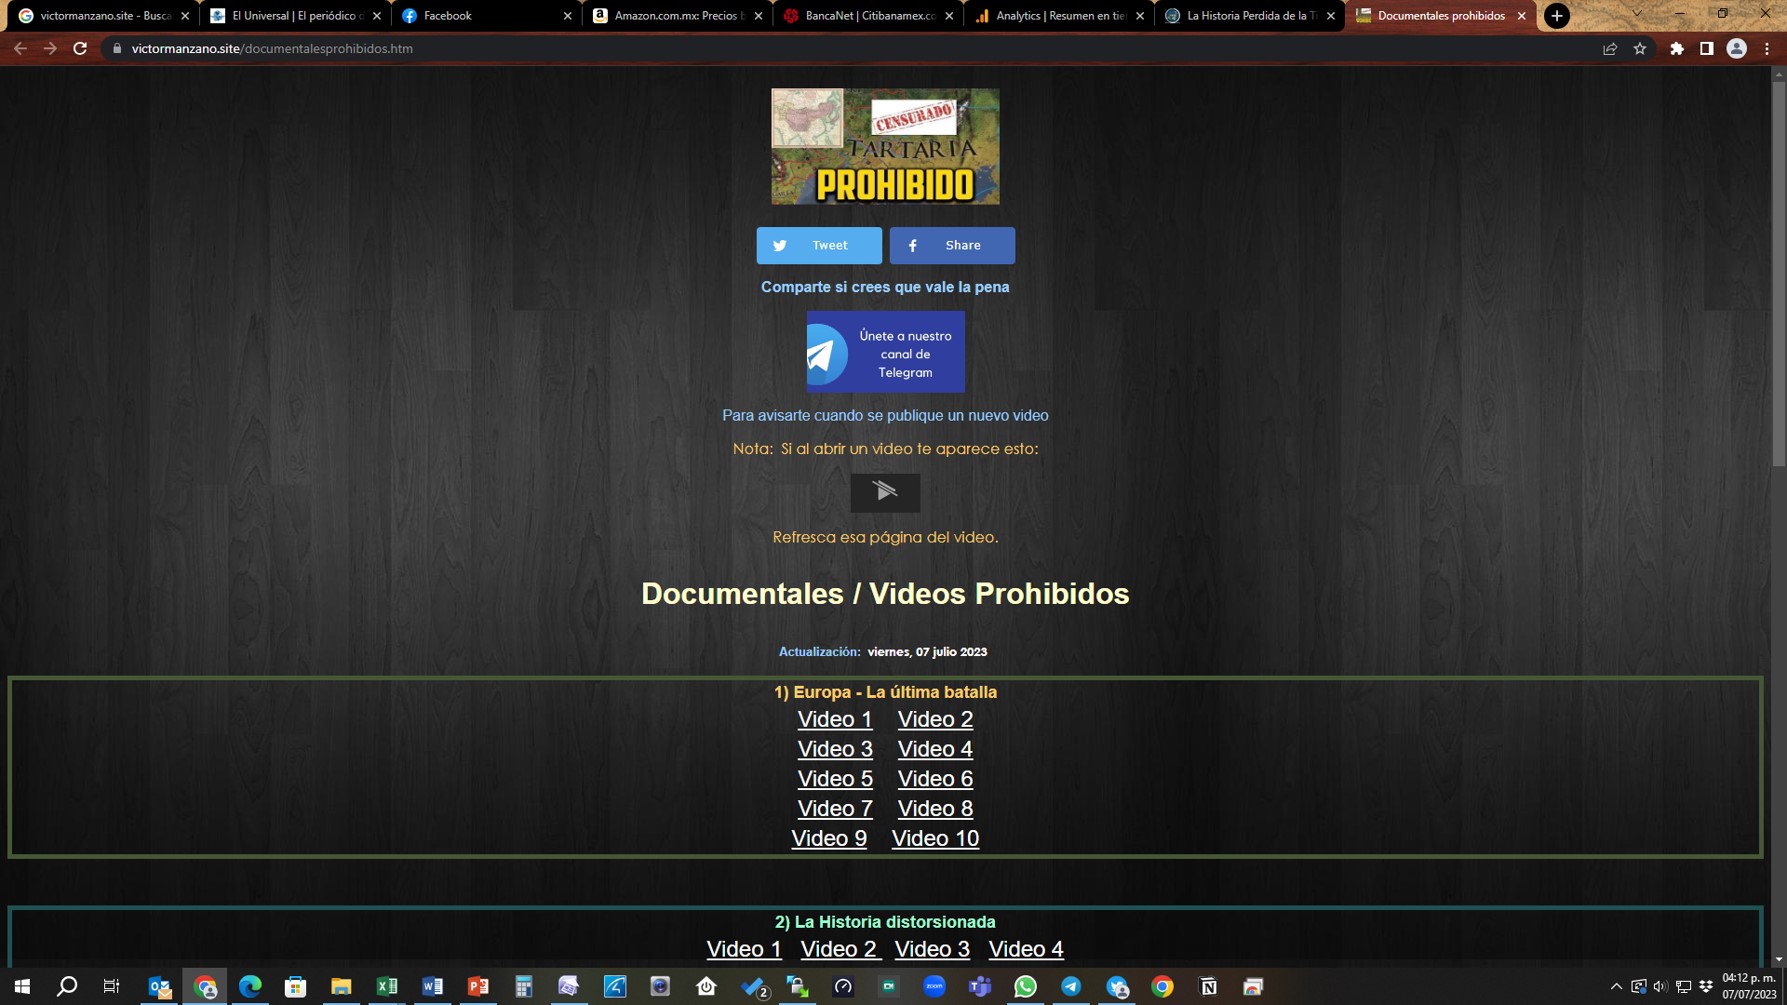Click the Tartaria Prohibido header image

pyautogui.click(x=885, y=146)
